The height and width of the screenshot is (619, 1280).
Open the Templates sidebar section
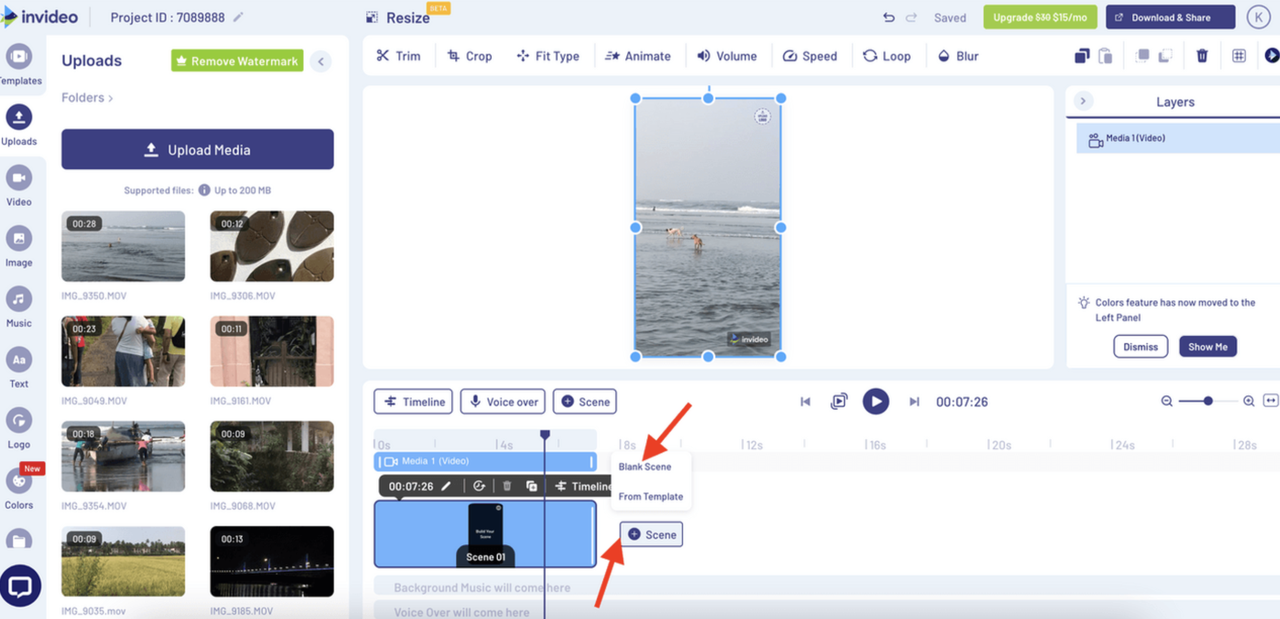19,65
